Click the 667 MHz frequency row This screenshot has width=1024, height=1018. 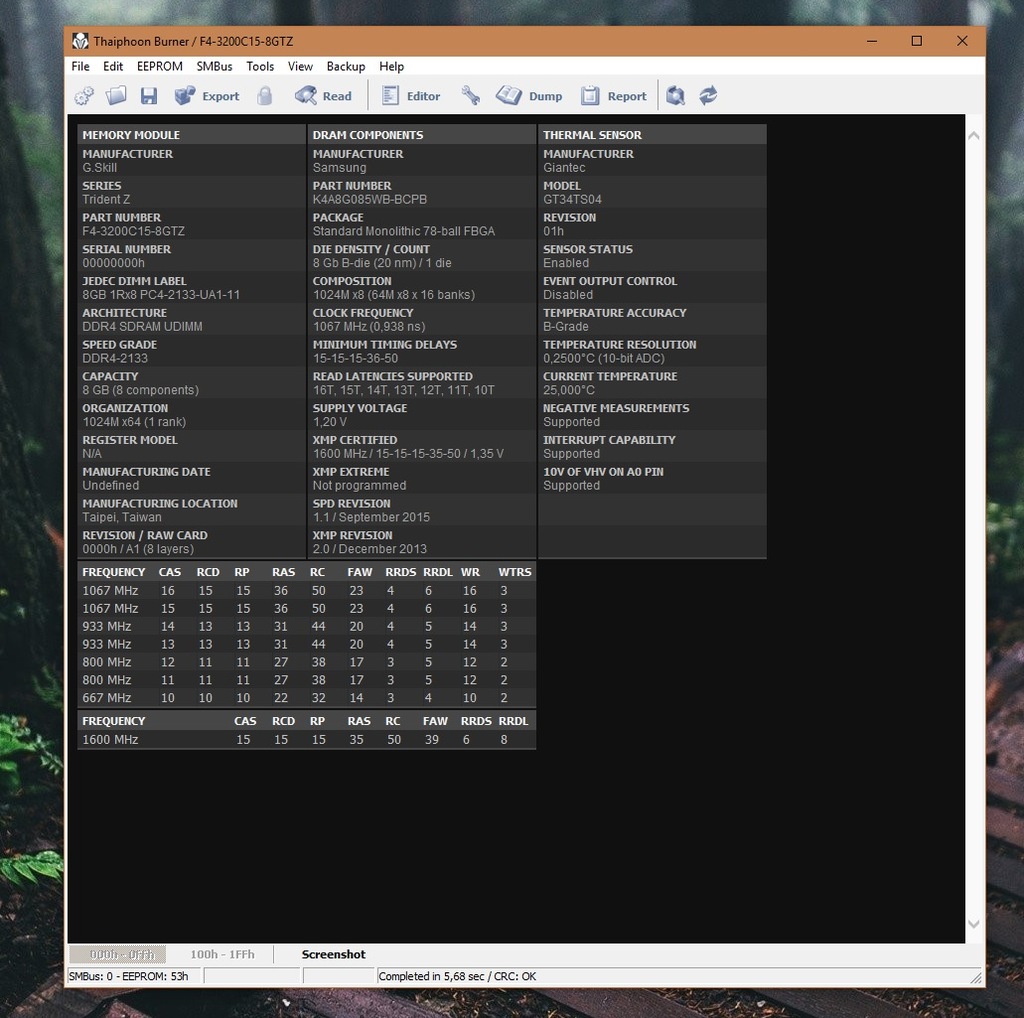click(306, 698)
